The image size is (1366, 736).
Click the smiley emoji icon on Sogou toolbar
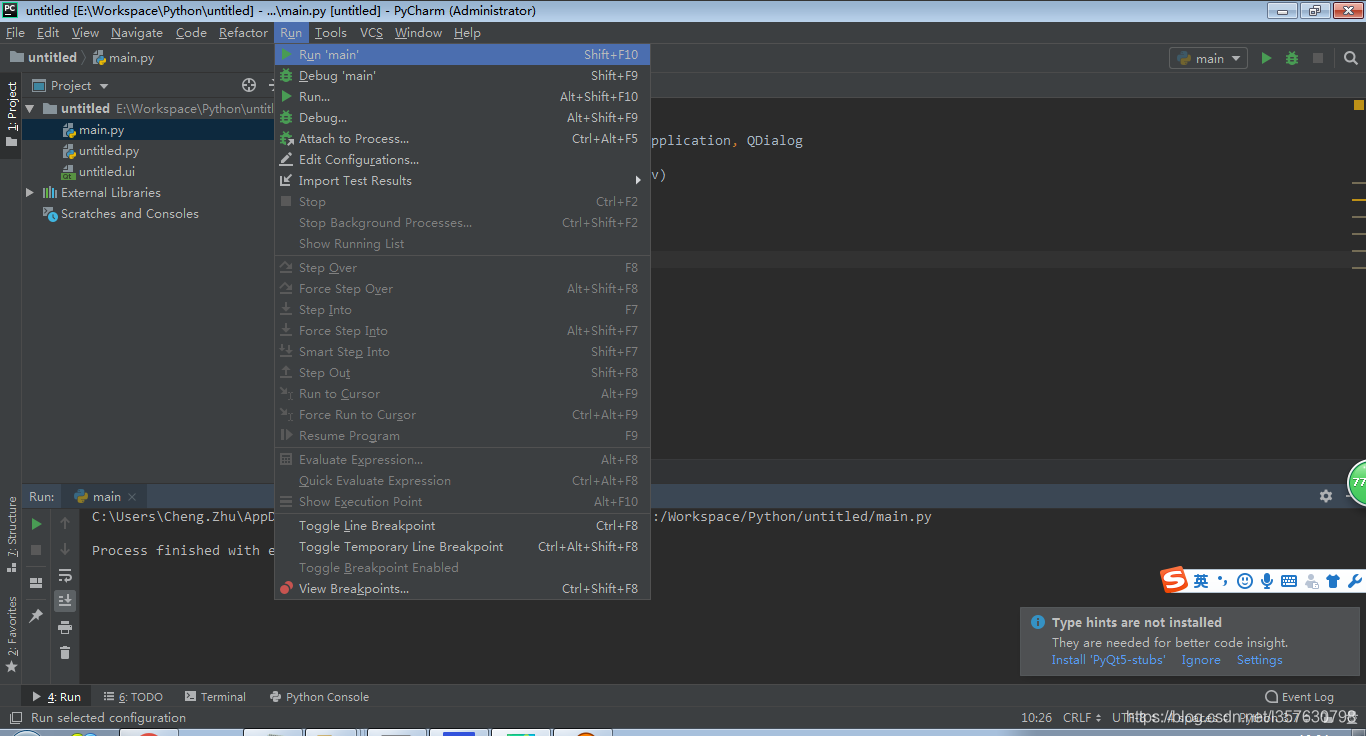1245,581
